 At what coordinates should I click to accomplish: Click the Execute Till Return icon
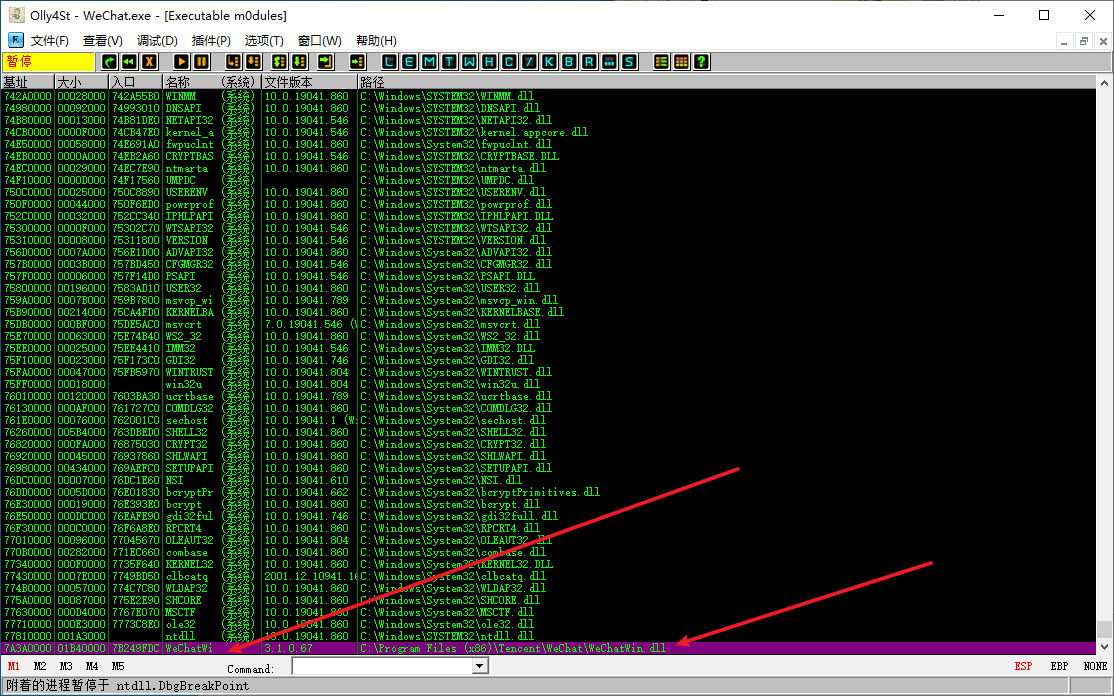(326, 62)
